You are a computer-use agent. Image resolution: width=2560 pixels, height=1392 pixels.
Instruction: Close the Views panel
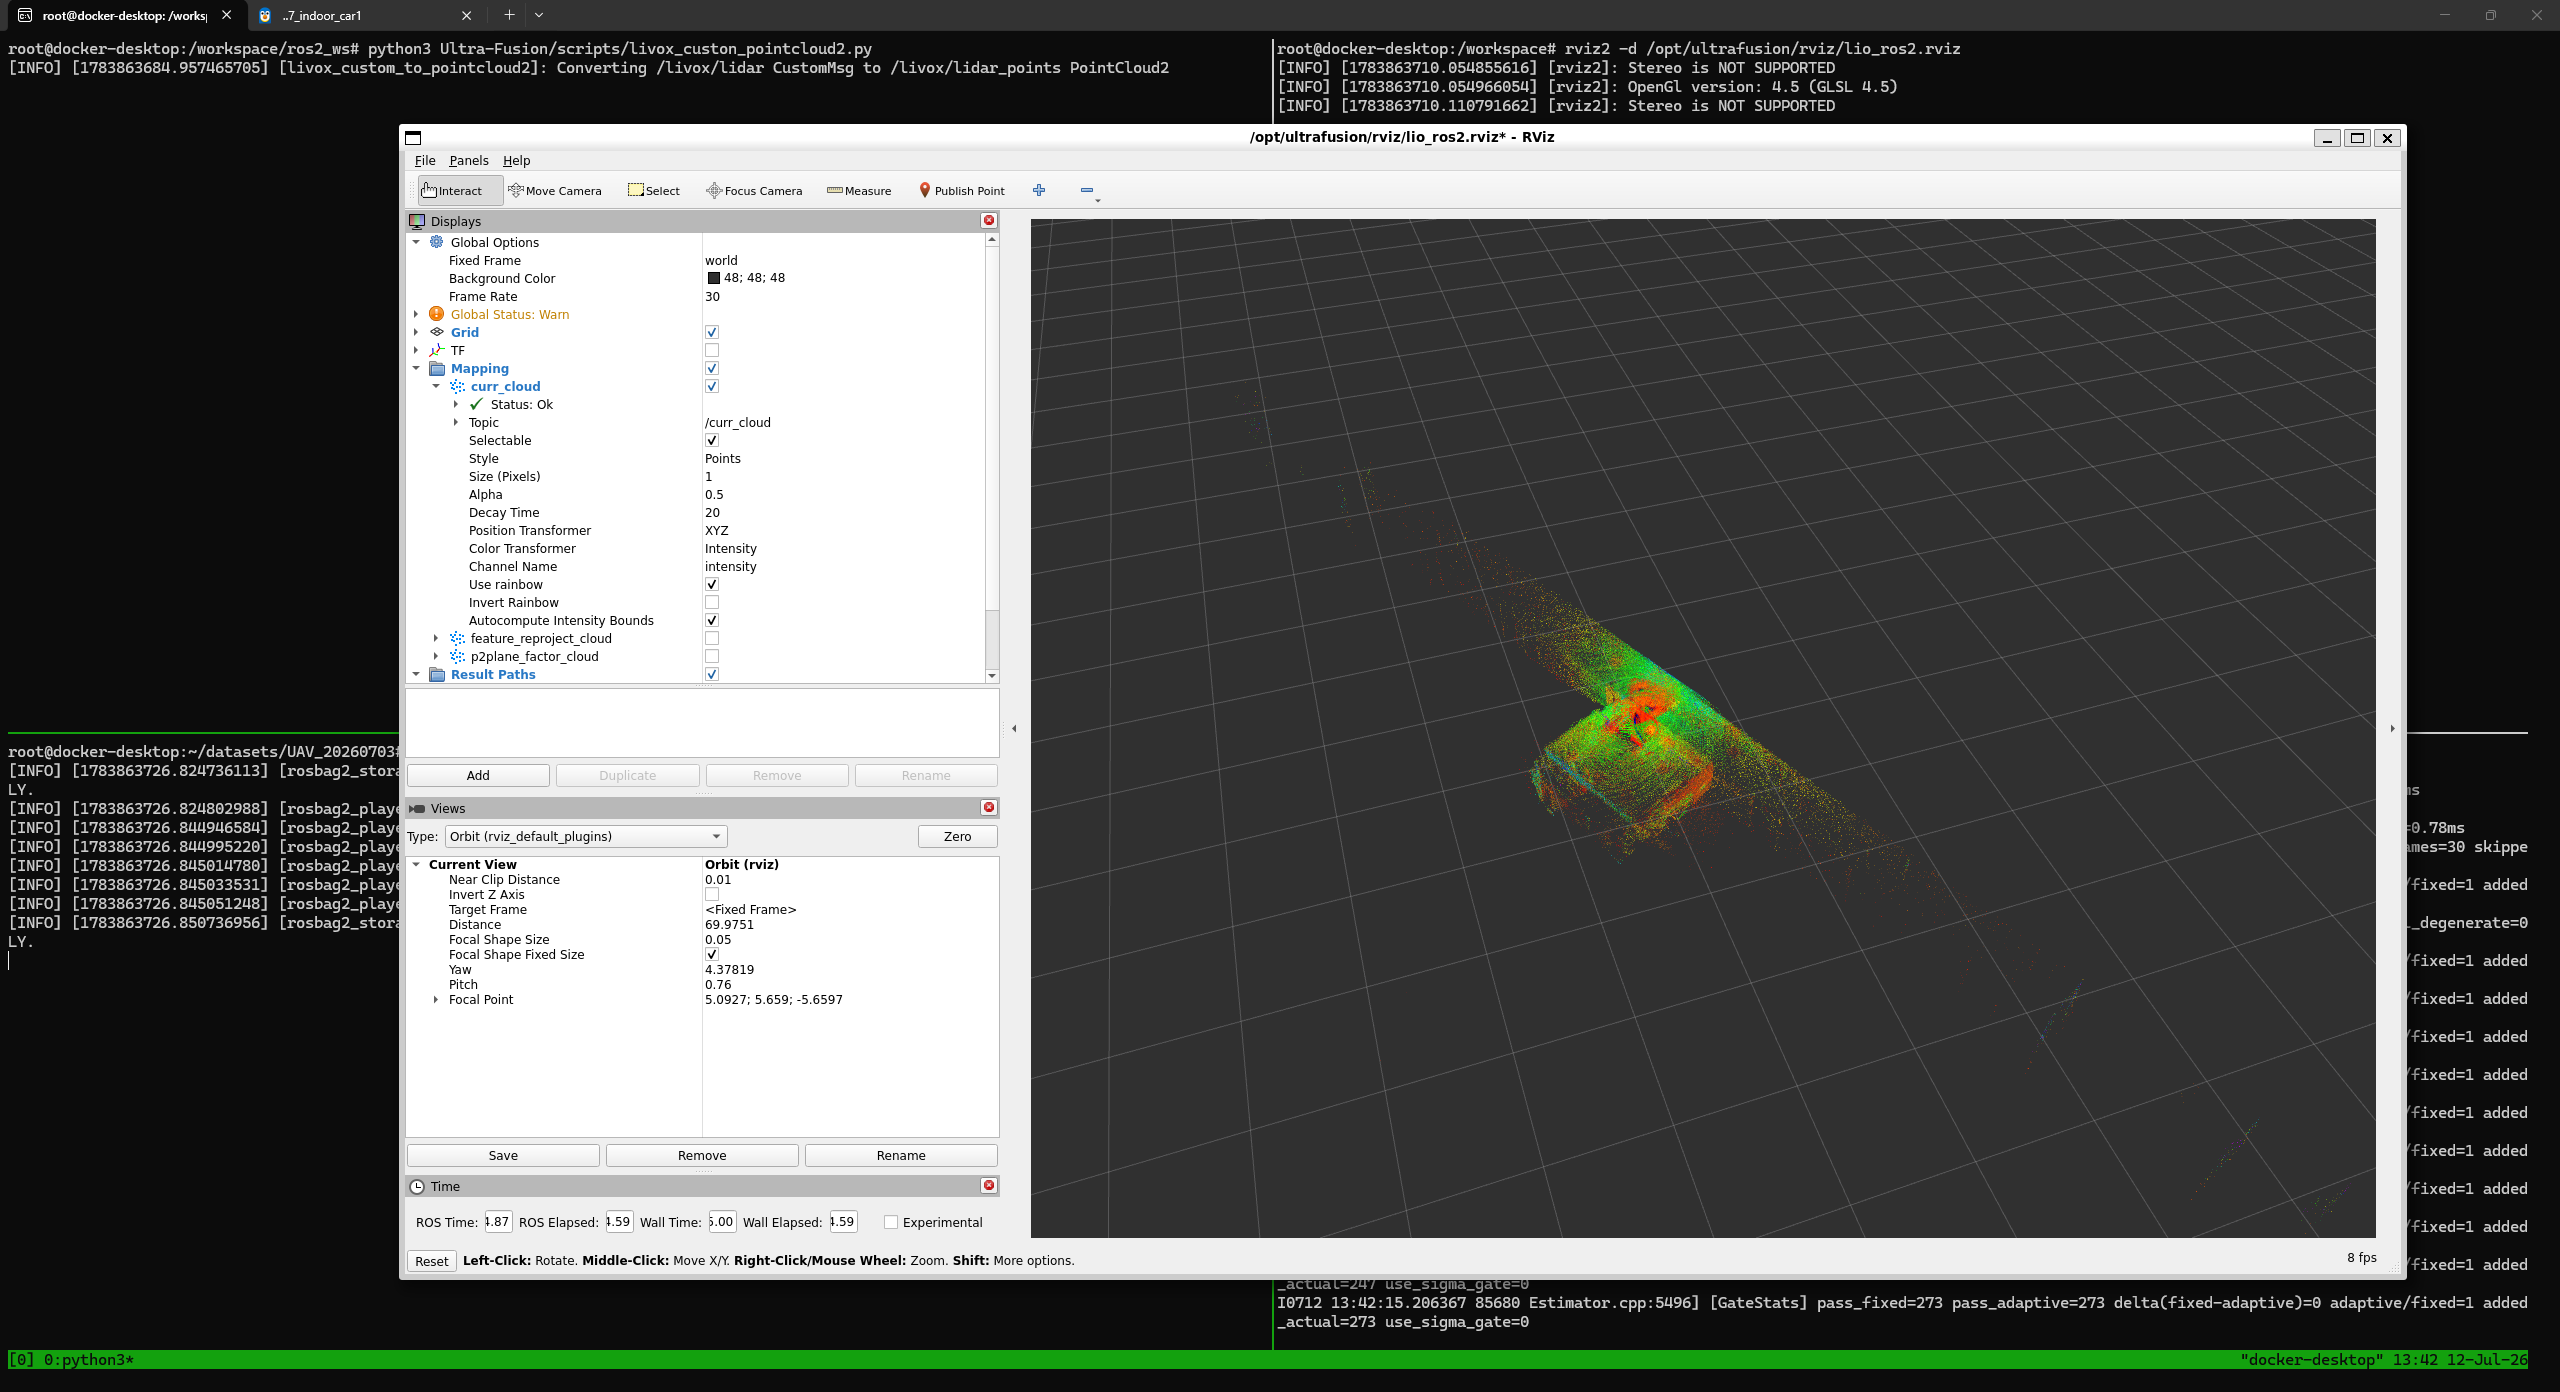(x=989, y=808)
